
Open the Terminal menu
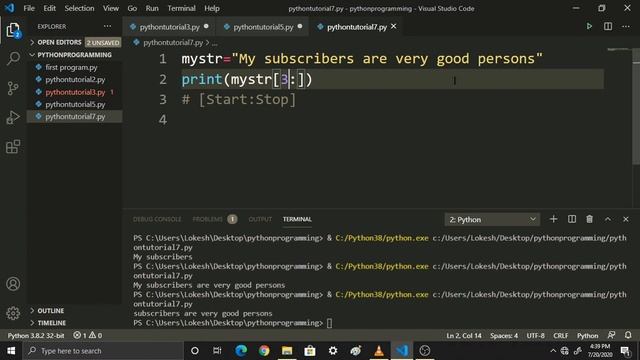(x=181, y=8)
